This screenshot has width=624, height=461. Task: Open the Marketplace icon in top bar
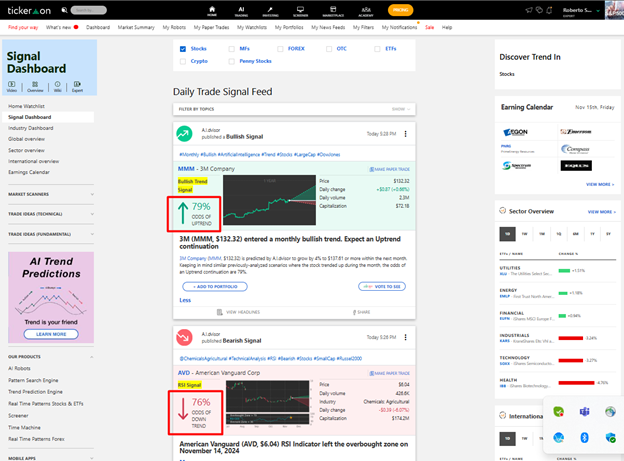333,11
